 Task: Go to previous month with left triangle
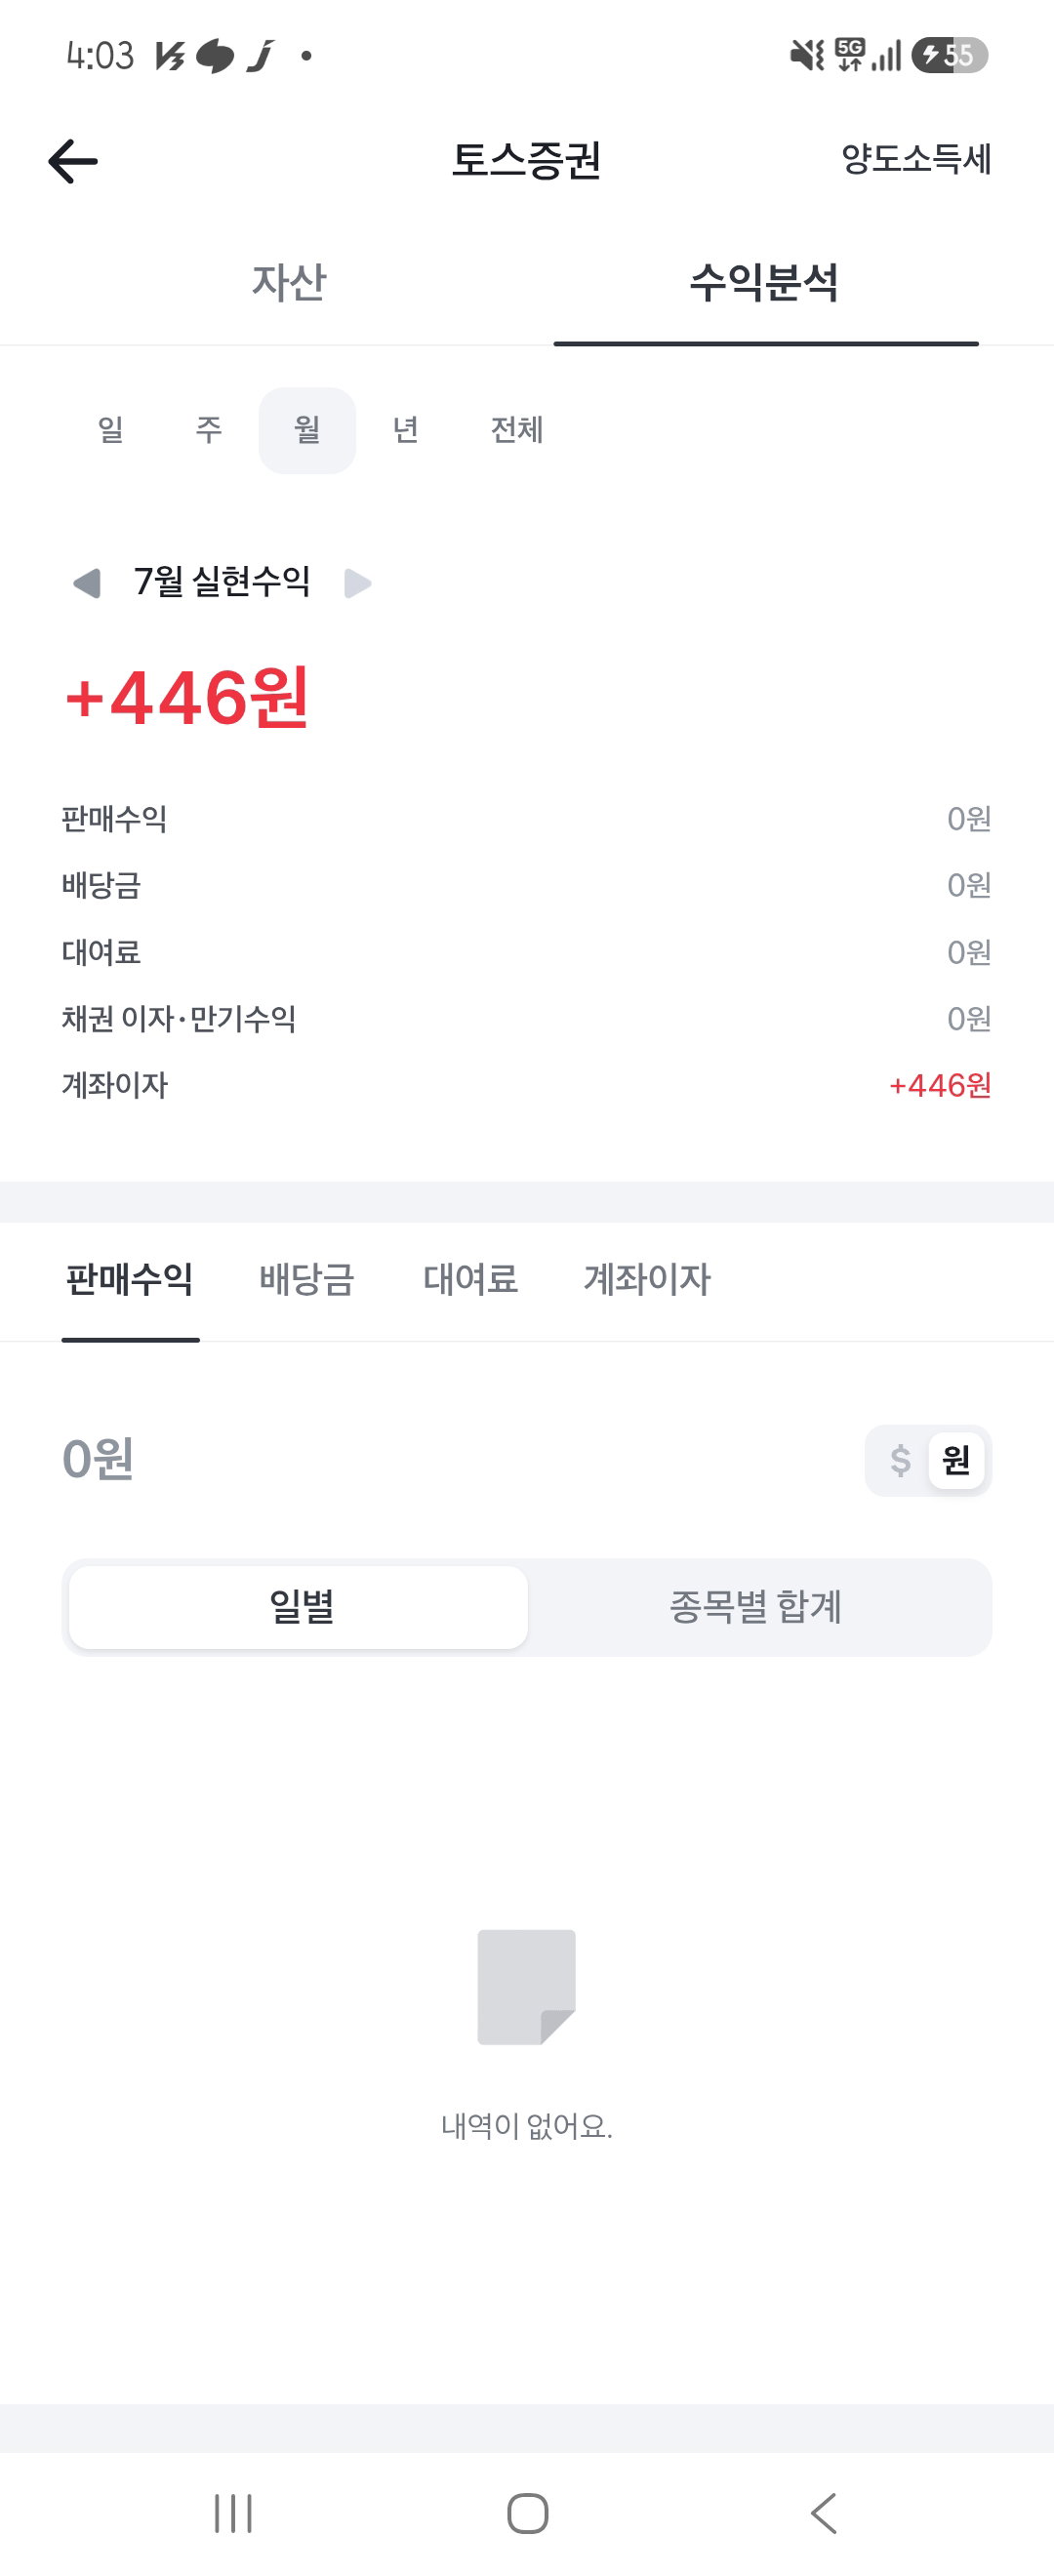click(87, 583)
